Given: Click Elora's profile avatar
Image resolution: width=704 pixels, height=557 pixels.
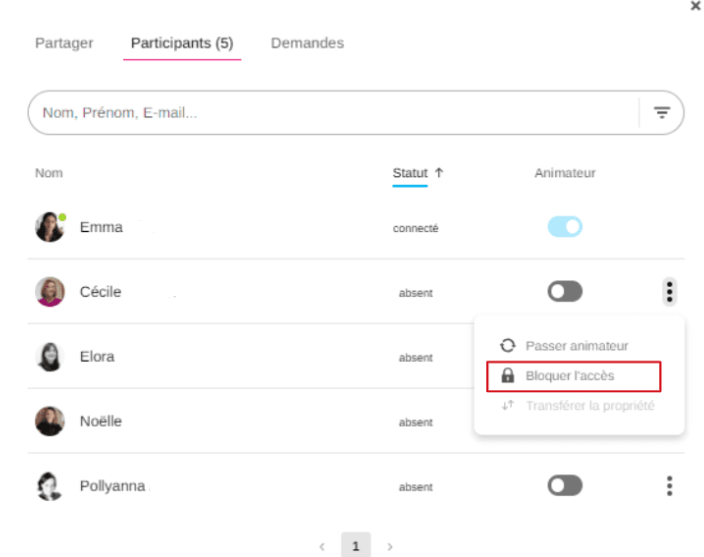Looking at the screenshot, I should (50, 357).
